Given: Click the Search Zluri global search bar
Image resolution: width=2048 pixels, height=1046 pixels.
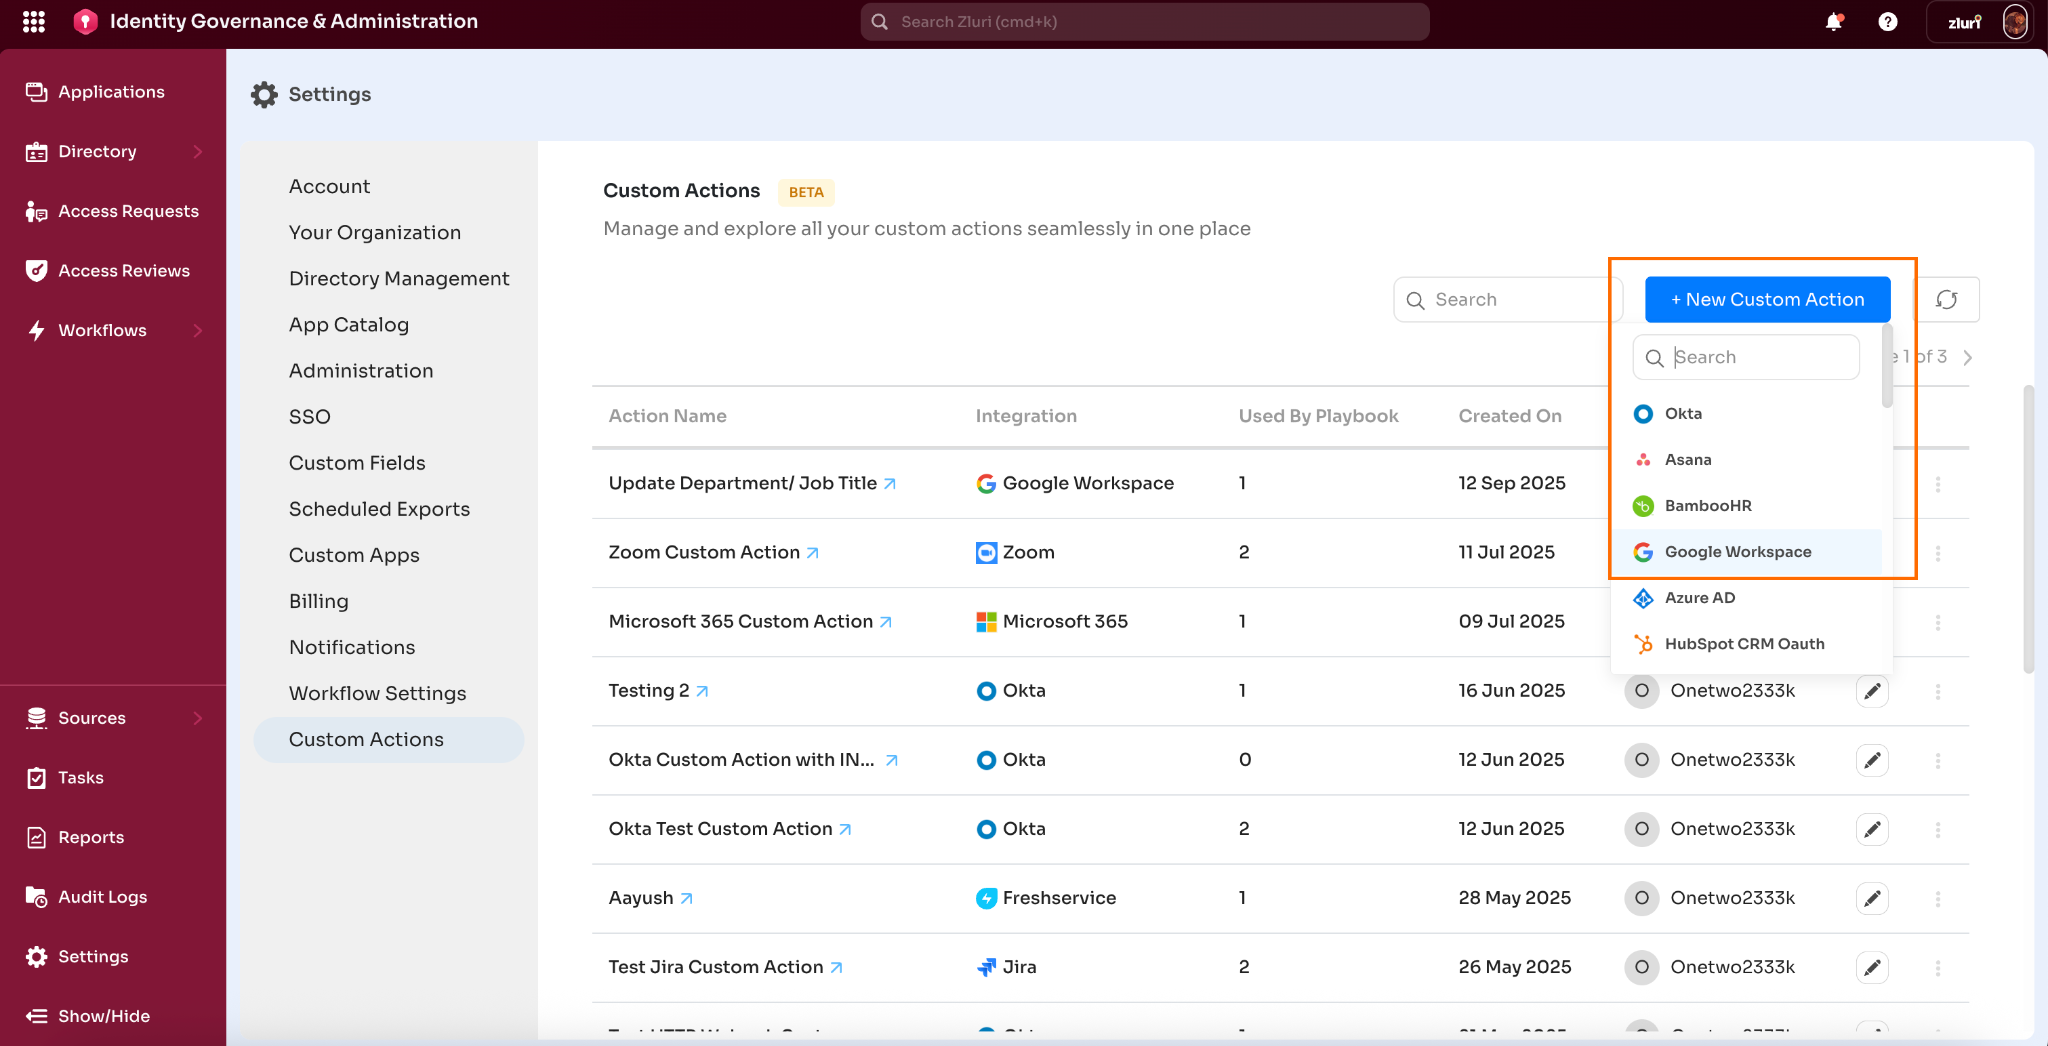Looking at the screenshot, I should [x=1145, y=21].
